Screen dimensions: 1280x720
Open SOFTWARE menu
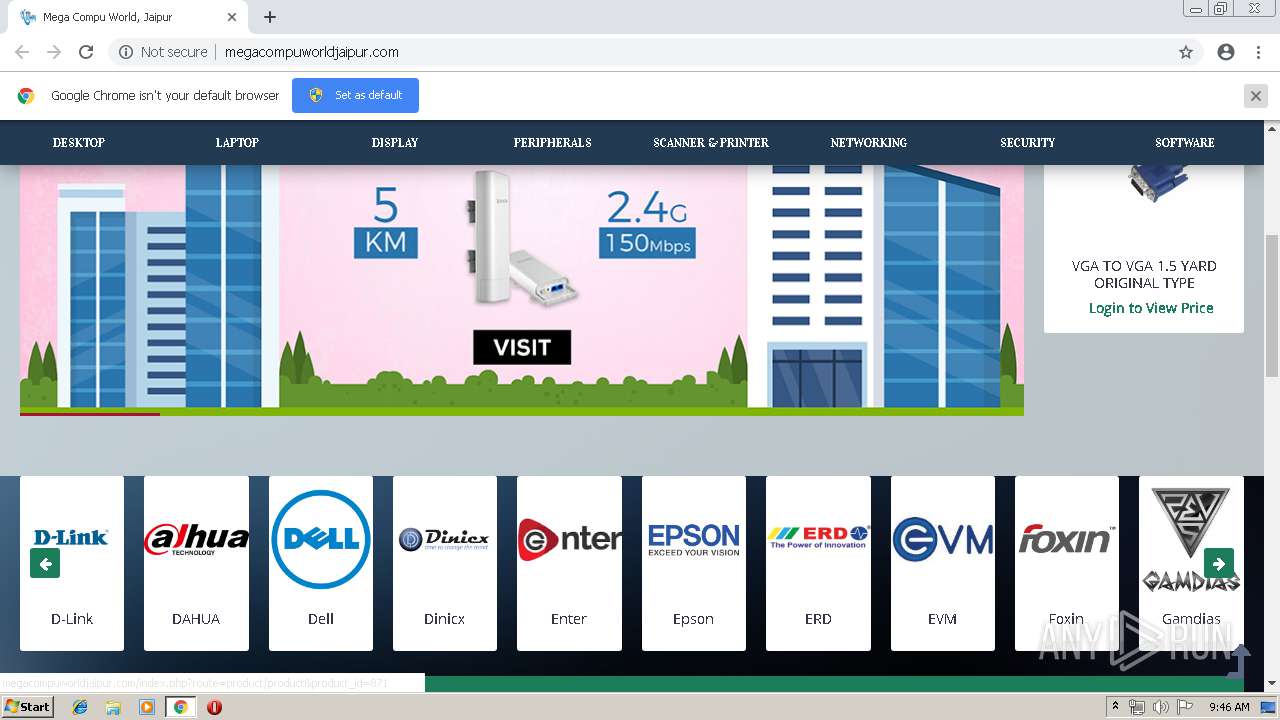(x=1185, y=142)
